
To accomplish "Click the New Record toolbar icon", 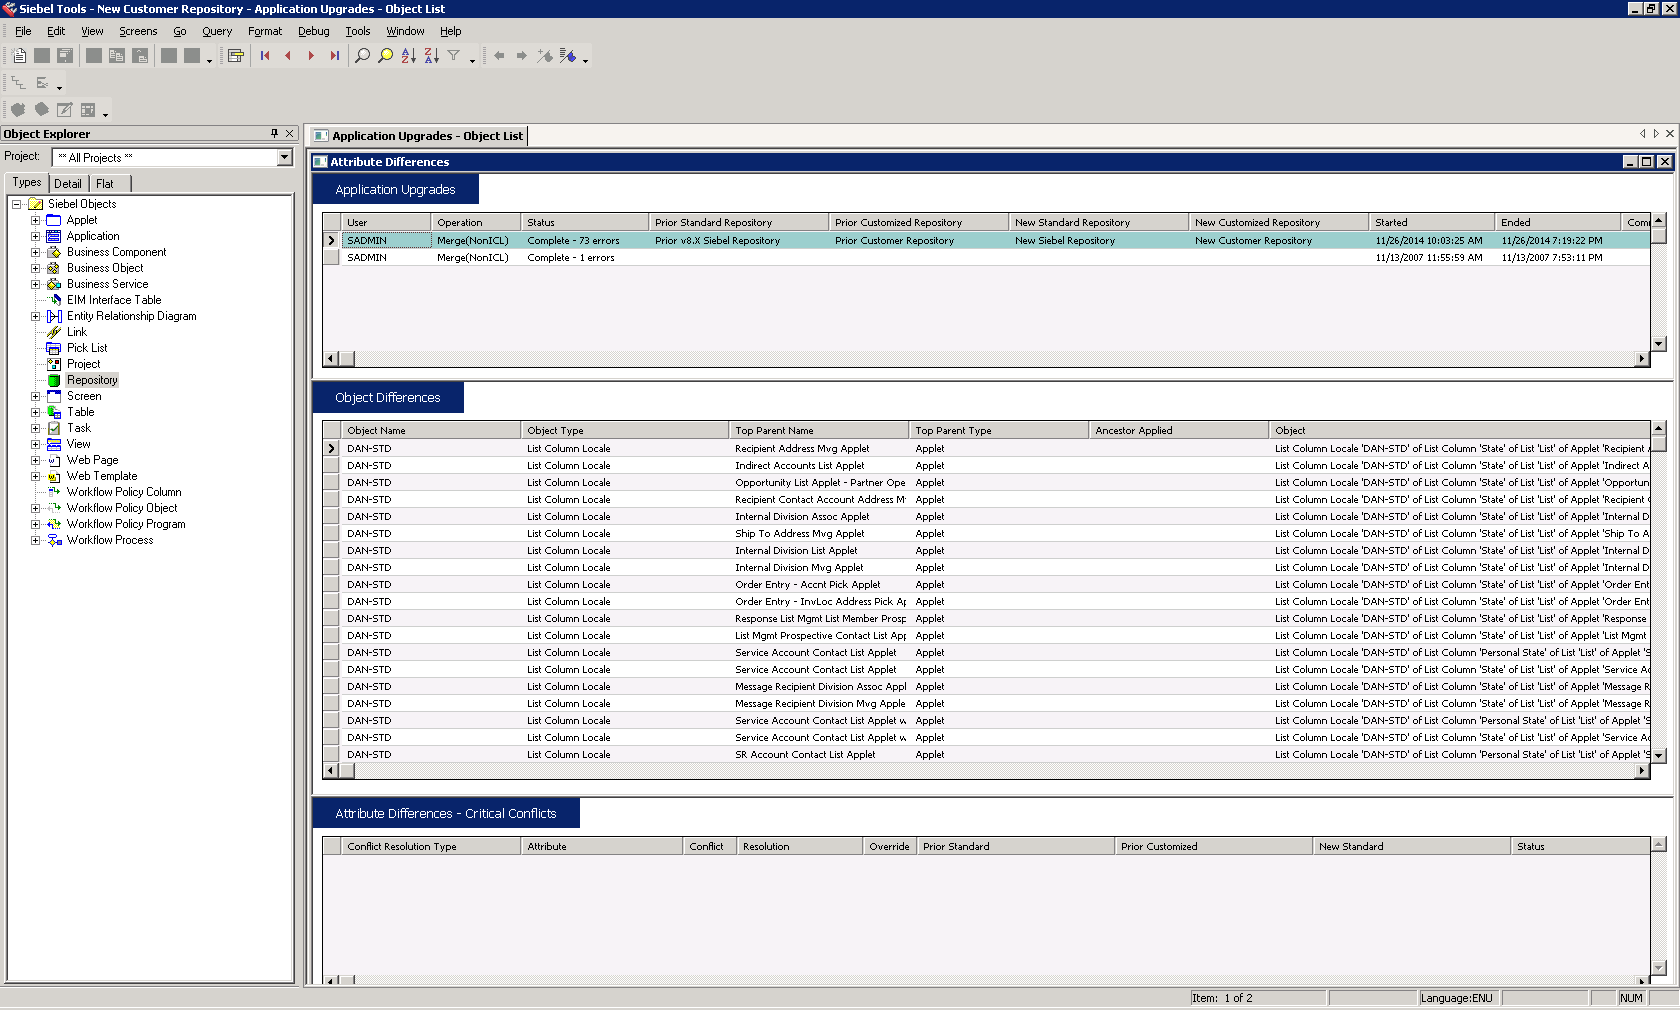I will [20, 56].
